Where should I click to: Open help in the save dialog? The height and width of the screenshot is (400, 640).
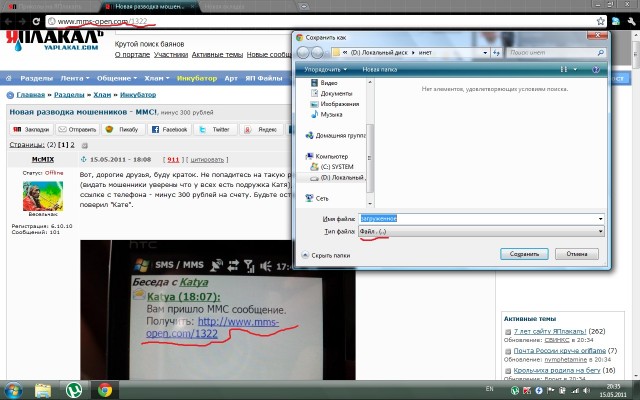pyautogui.click(x=596, y=69)
